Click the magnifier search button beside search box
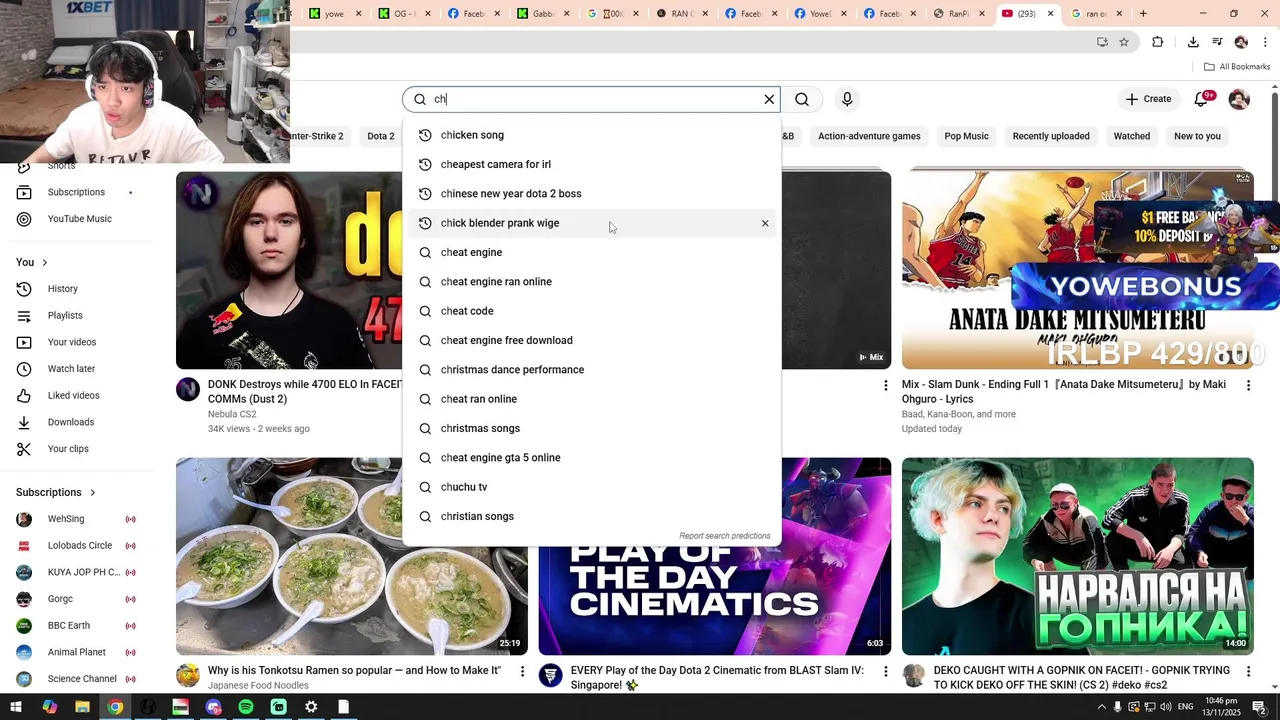This screenshot has width=1280, height=720. coord(802,99)
